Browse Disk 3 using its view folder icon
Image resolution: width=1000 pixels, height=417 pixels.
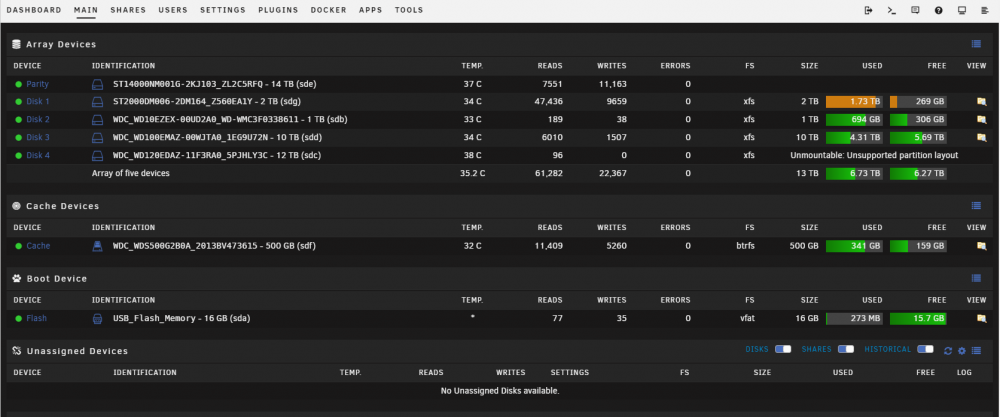(982, 137)
